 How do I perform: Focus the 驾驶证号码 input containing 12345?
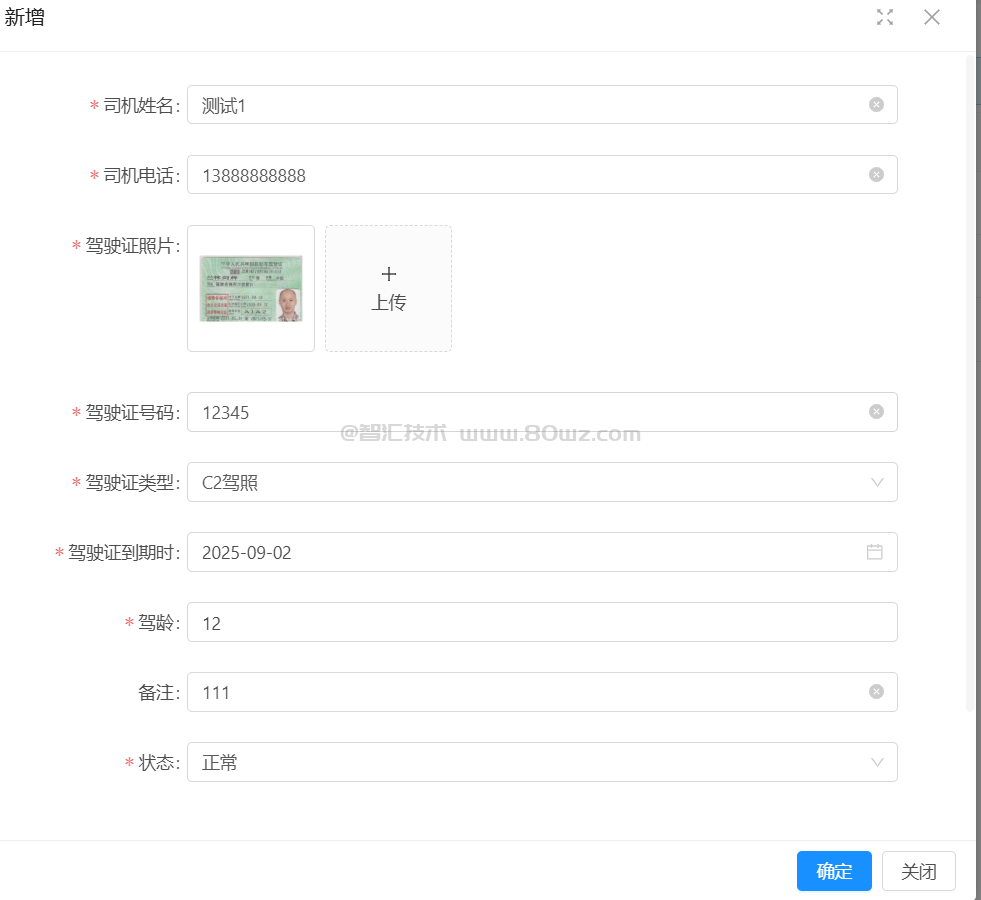point(542,412)
